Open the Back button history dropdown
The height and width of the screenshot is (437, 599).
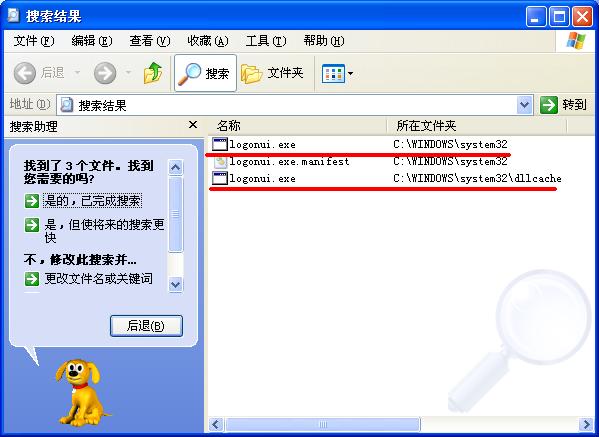78,73
